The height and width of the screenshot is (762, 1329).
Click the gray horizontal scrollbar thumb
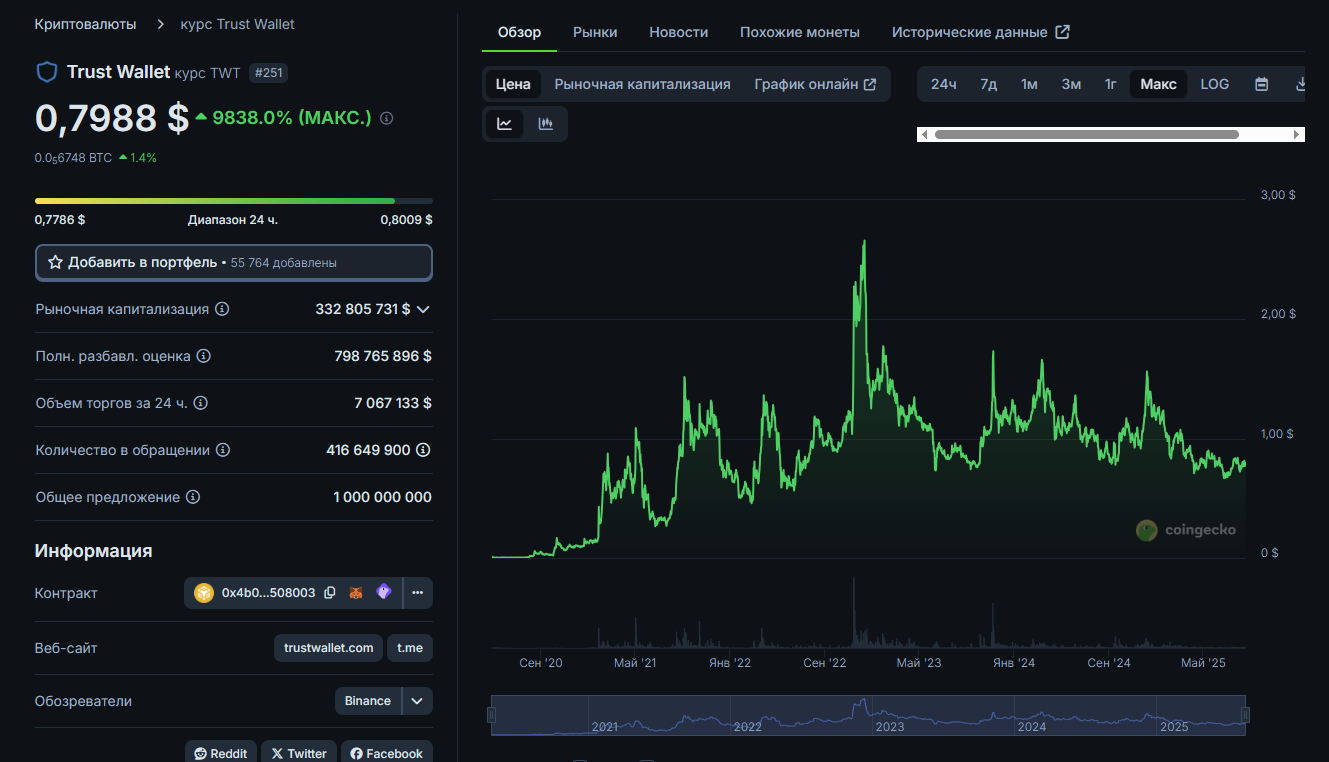pyautogui.click(x=1087, y=134)
